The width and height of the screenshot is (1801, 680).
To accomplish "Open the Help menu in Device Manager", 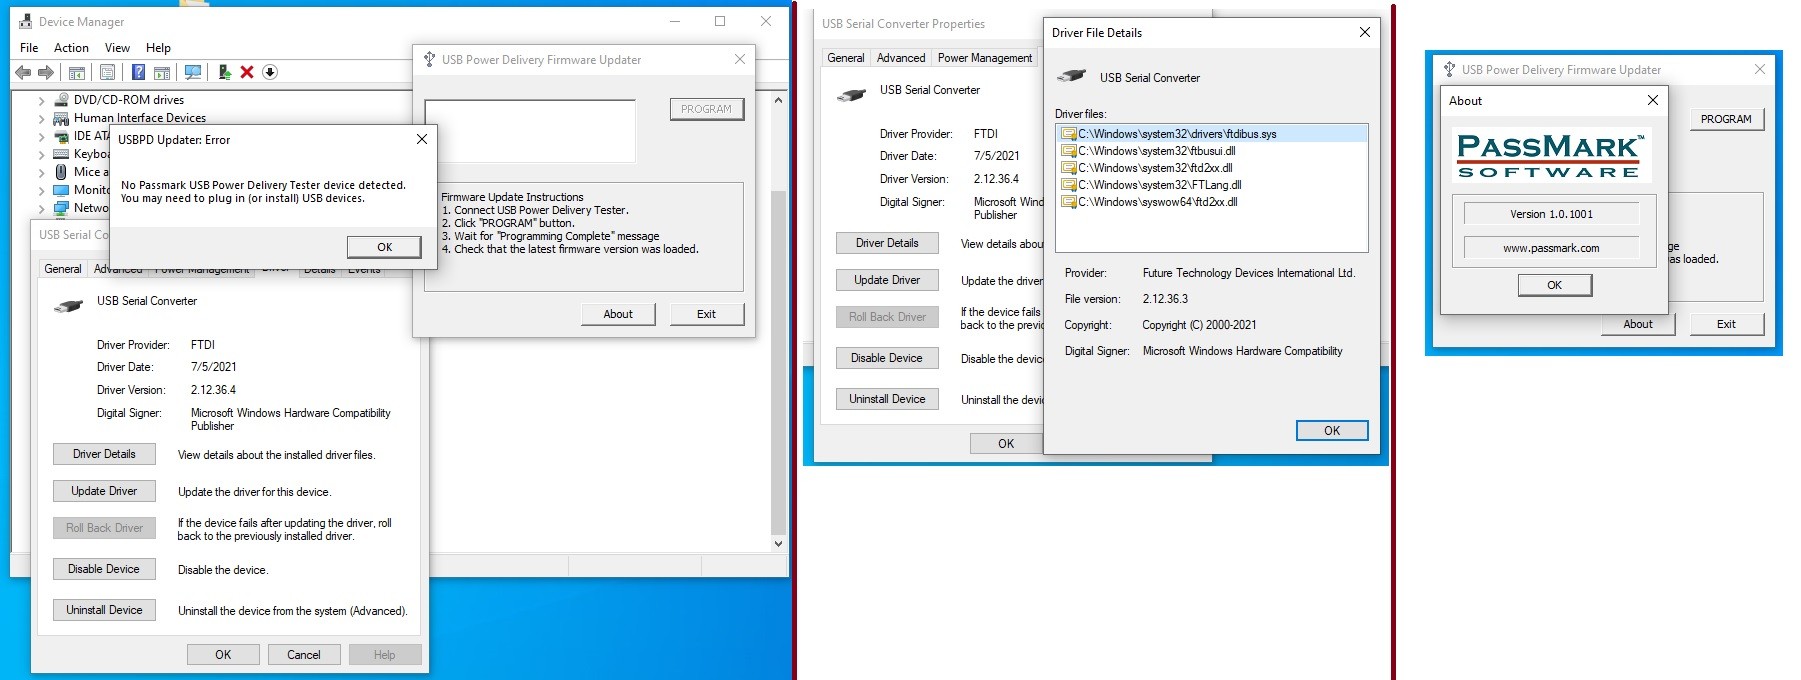I will [158, 48].
